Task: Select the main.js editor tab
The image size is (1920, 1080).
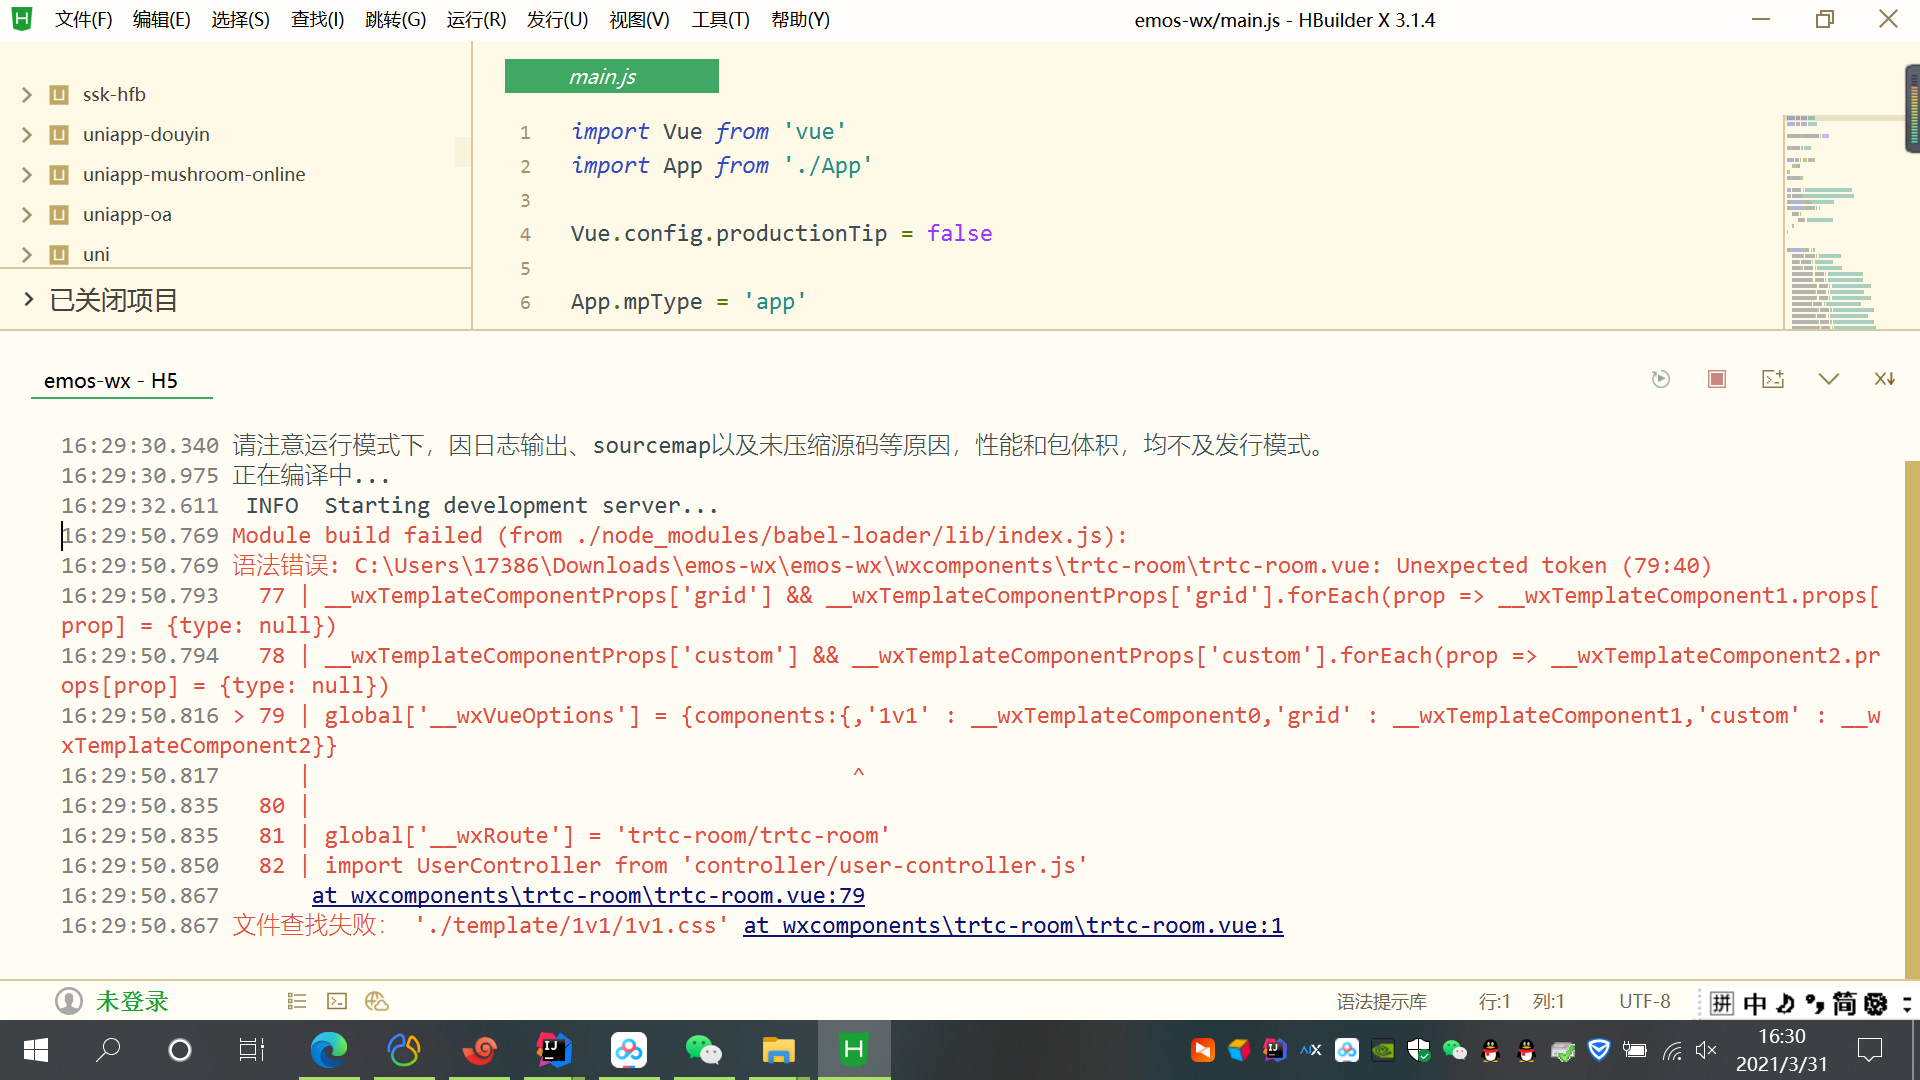Action: point(611,76)
